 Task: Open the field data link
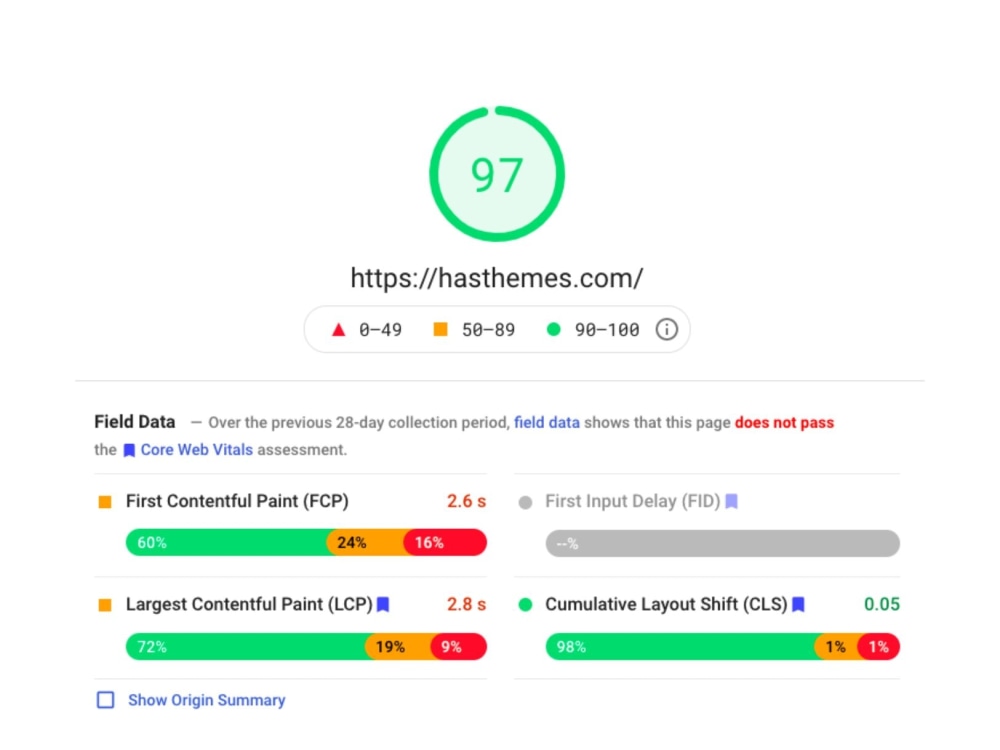(547, 422)
